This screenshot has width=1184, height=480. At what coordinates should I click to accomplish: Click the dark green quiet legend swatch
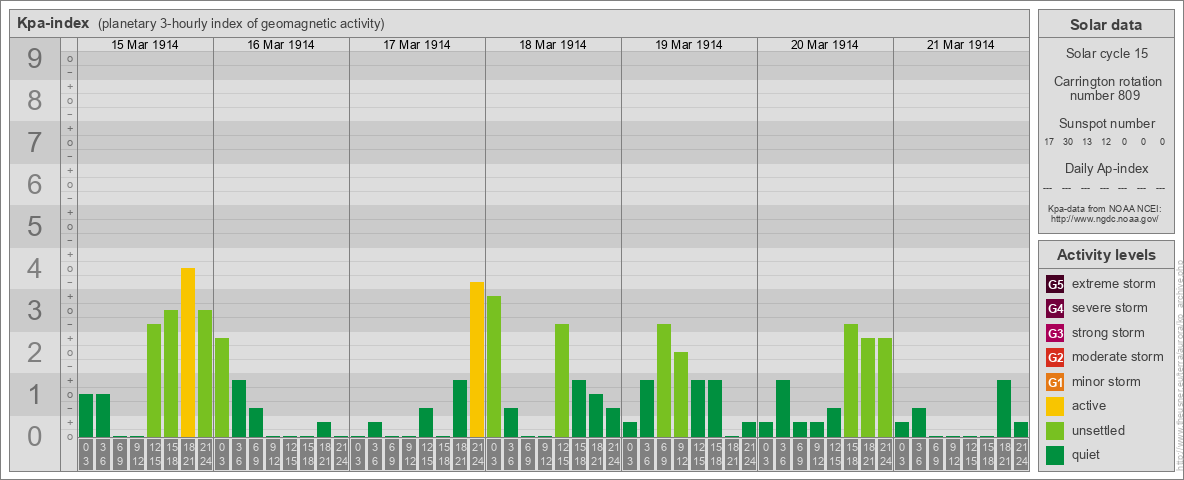click(1055, 455)
